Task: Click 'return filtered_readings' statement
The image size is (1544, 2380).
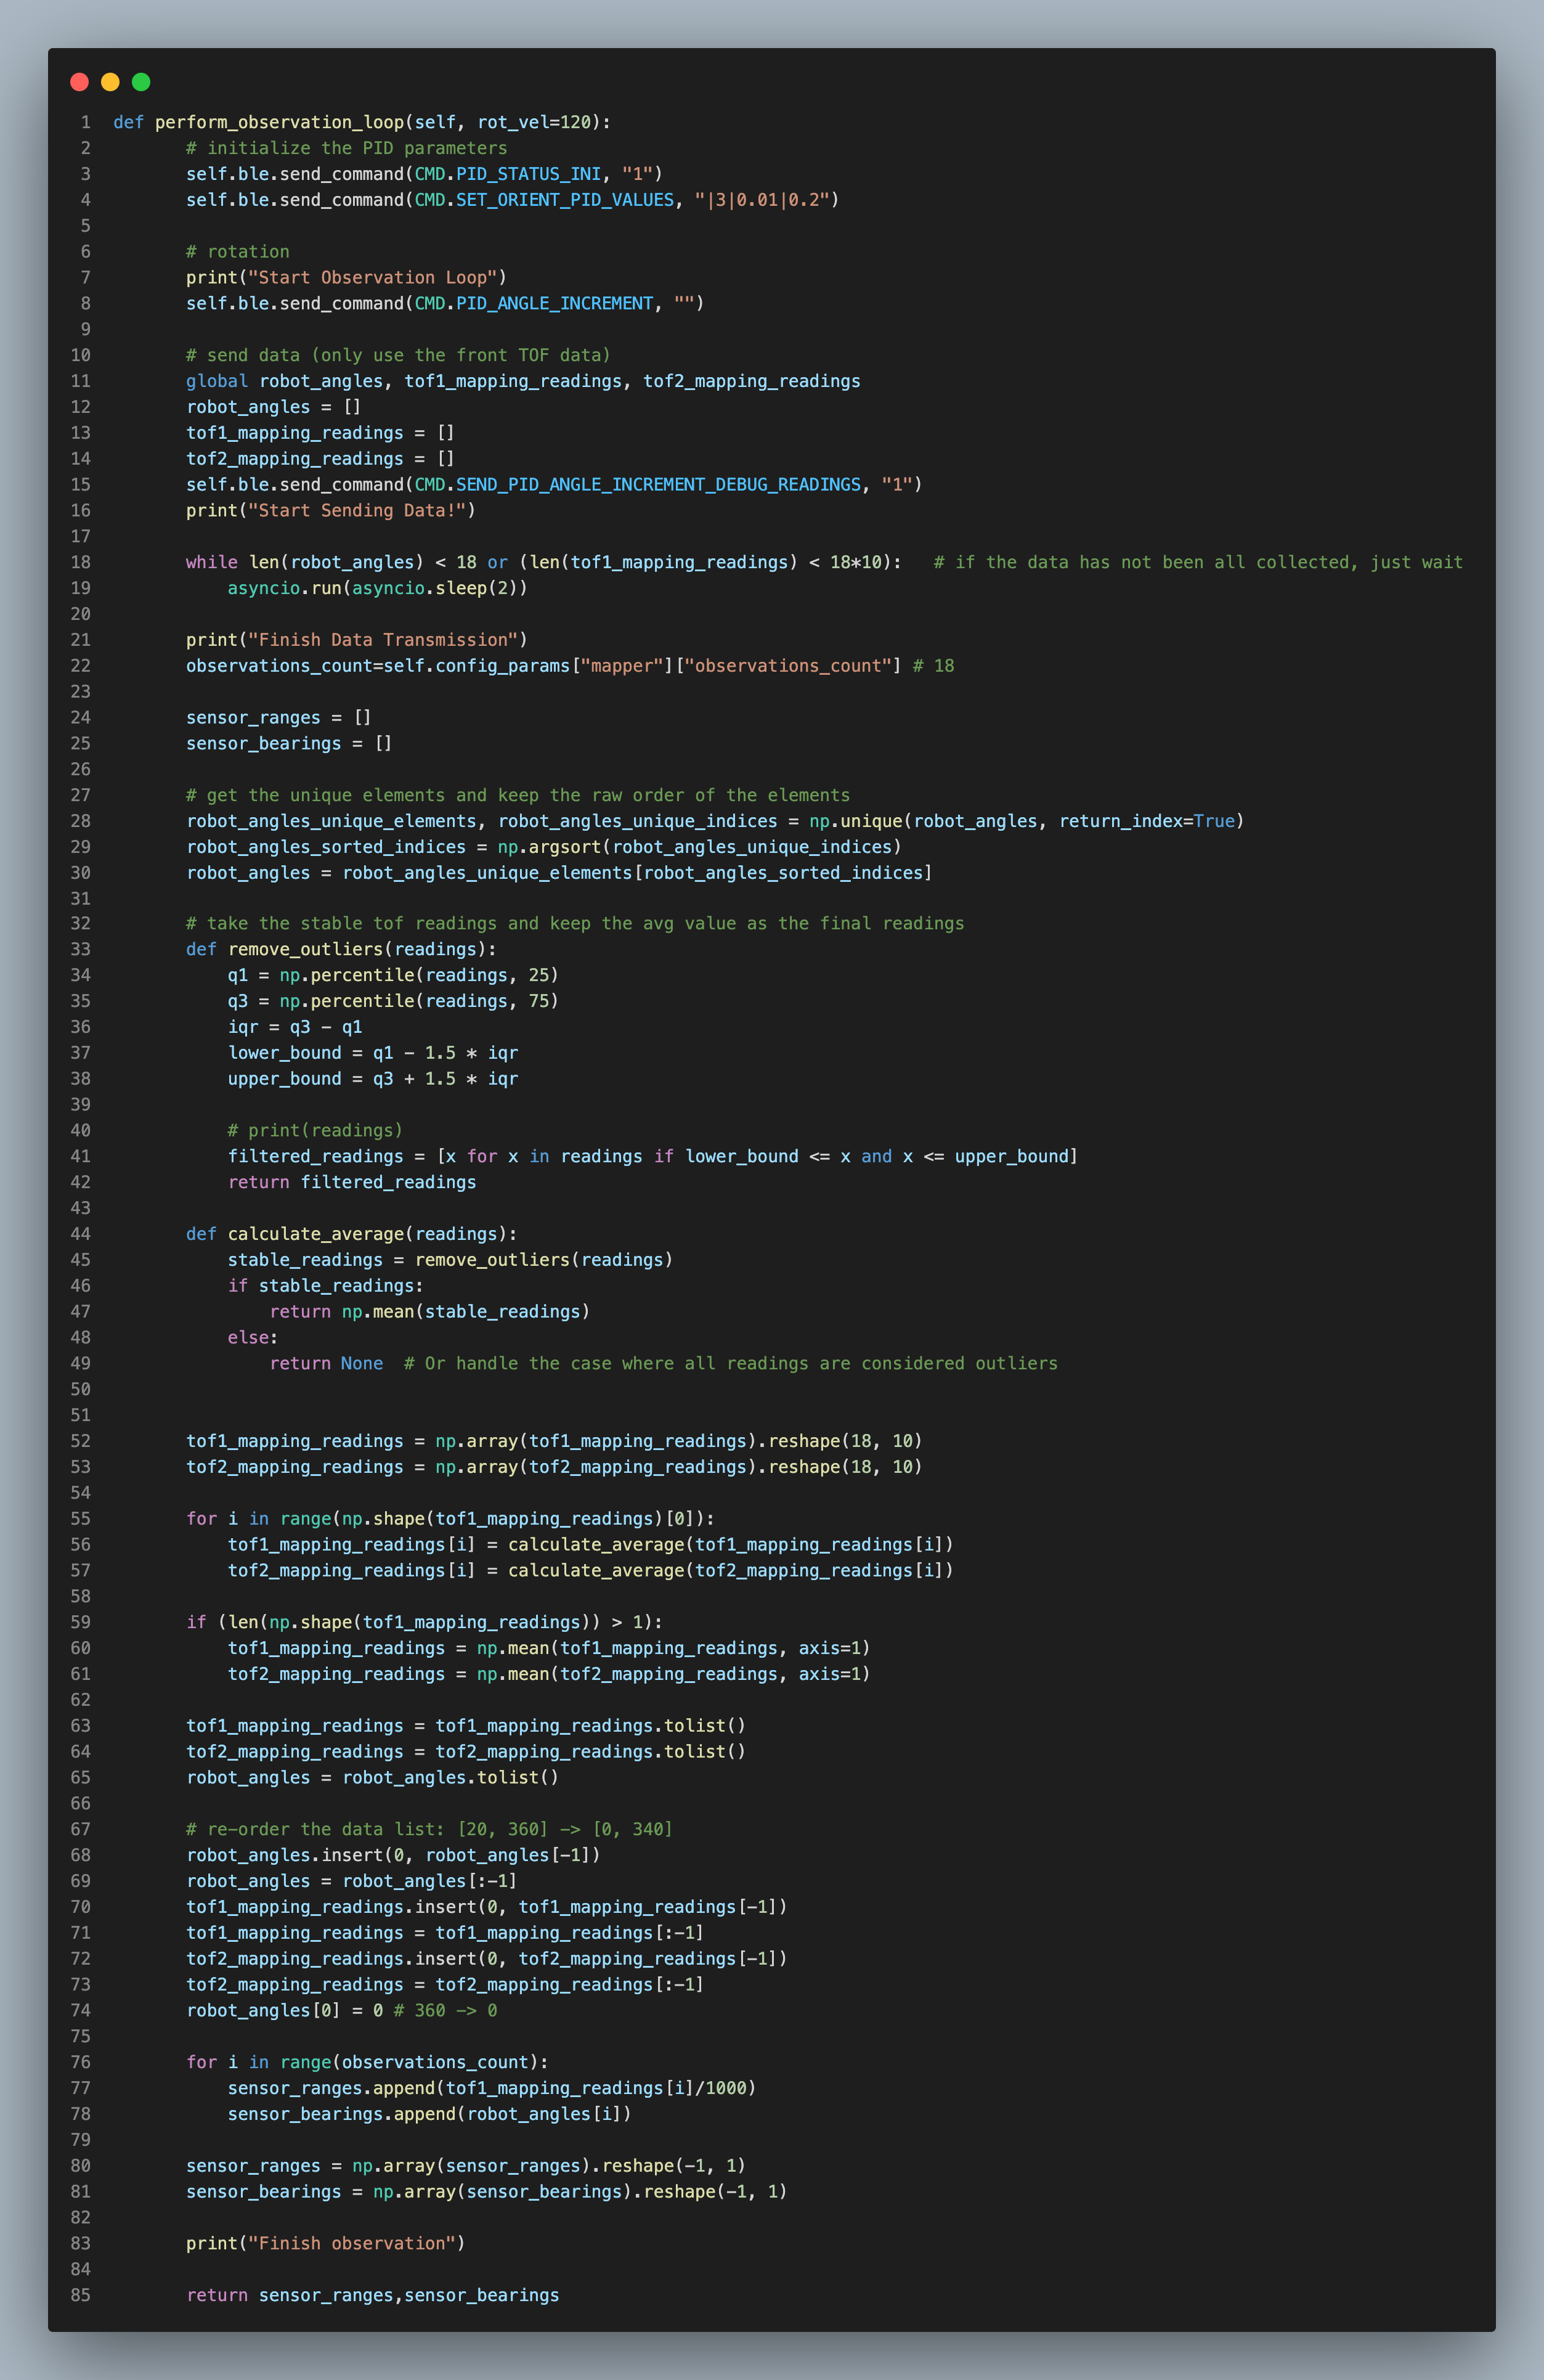Action: (352, 1182)
